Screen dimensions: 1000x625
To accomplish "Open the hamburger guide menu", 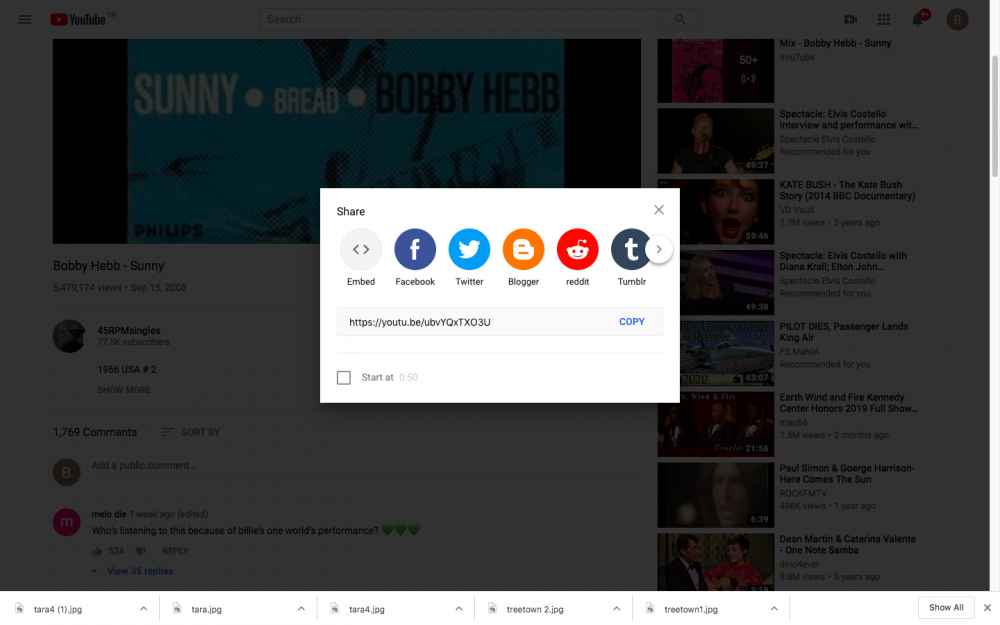I will coord(25,19).
